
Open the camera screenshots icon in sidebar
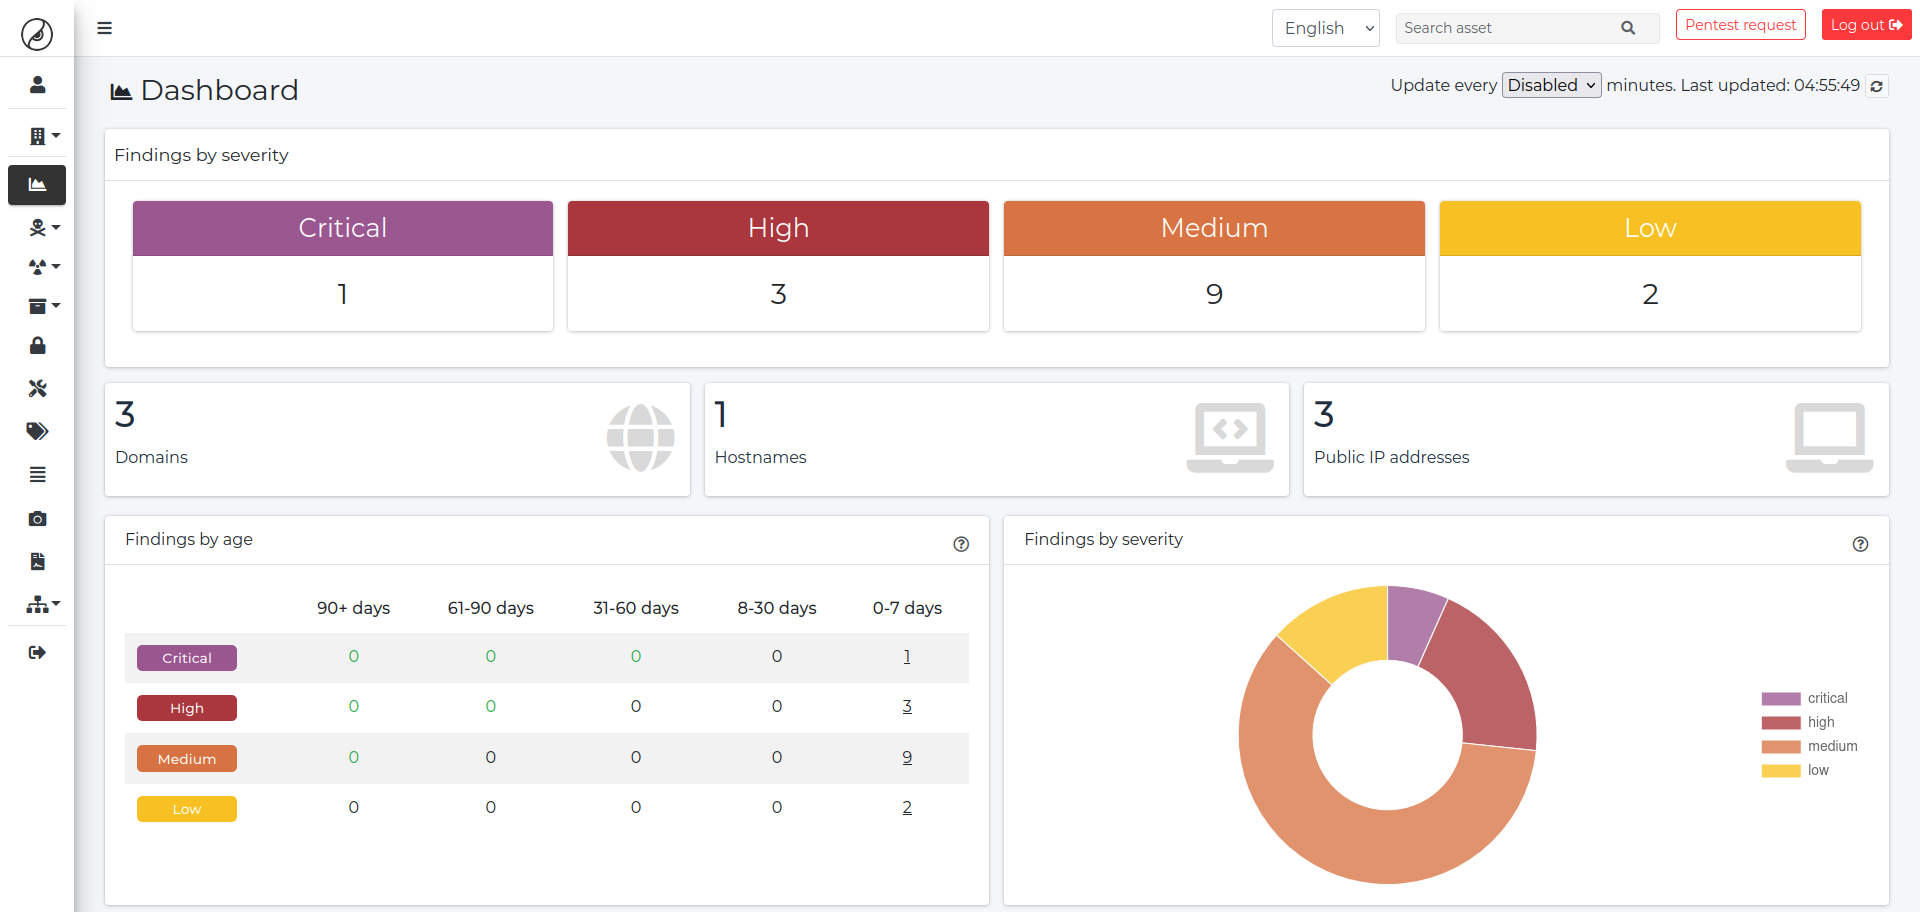pyautogui.click(x=37, y=518)
